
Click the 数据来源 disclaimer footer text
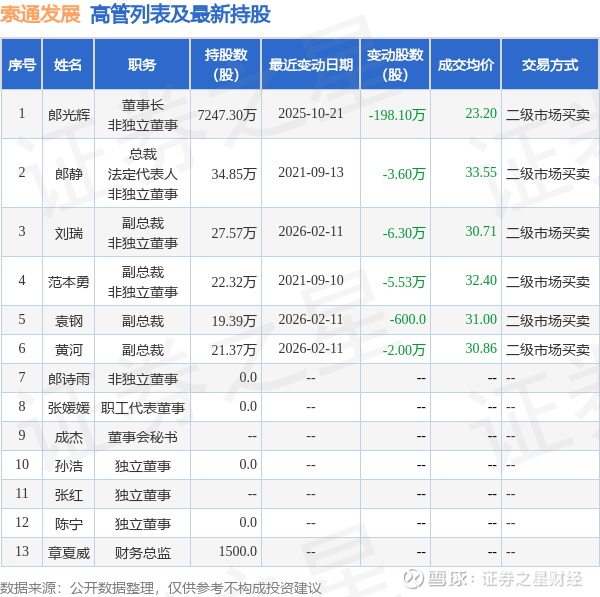161,587
